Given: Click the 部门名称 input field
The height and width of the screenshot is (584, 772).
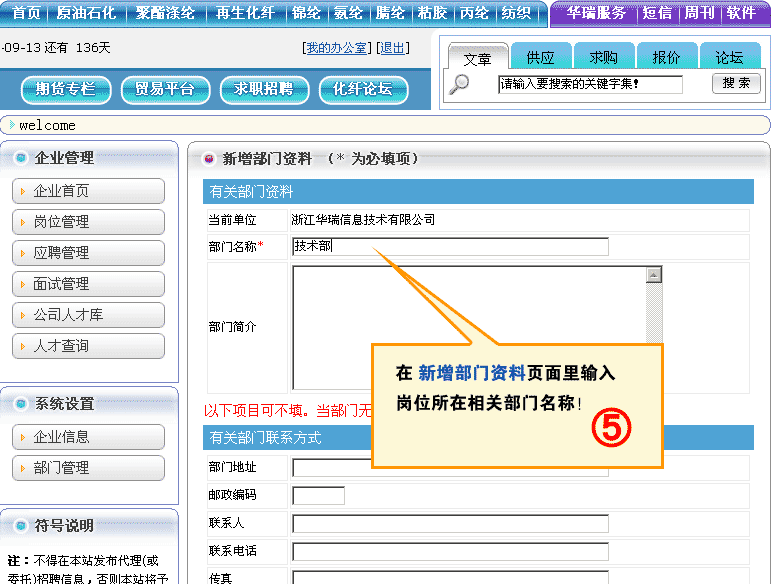Looking at the screenshot, I should point(450,247).
